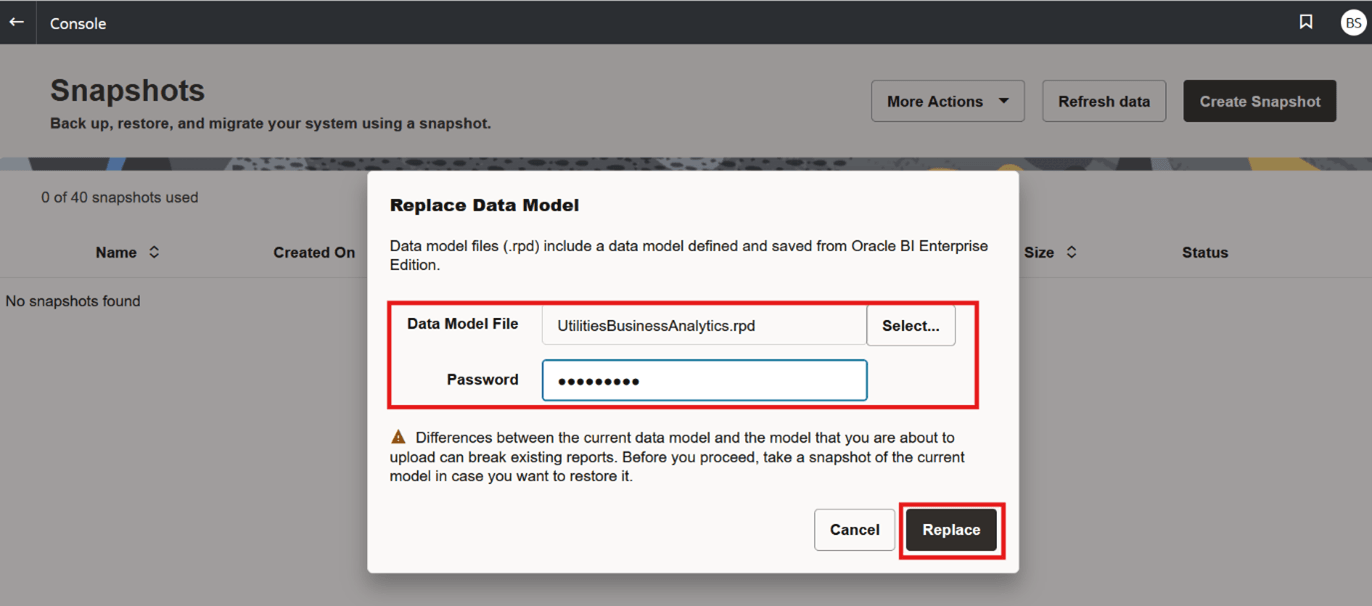The height and width of the screenshot is (606, 1372).
Task: Click the back arrow in the top bar
Action: 15,22
